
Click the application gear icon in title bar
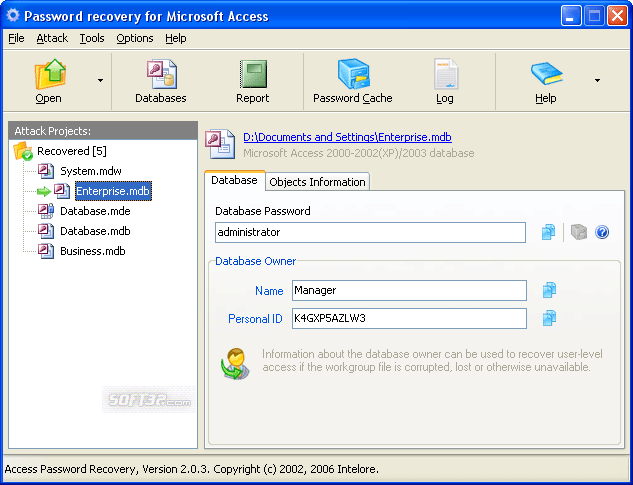tap(13, 16)
